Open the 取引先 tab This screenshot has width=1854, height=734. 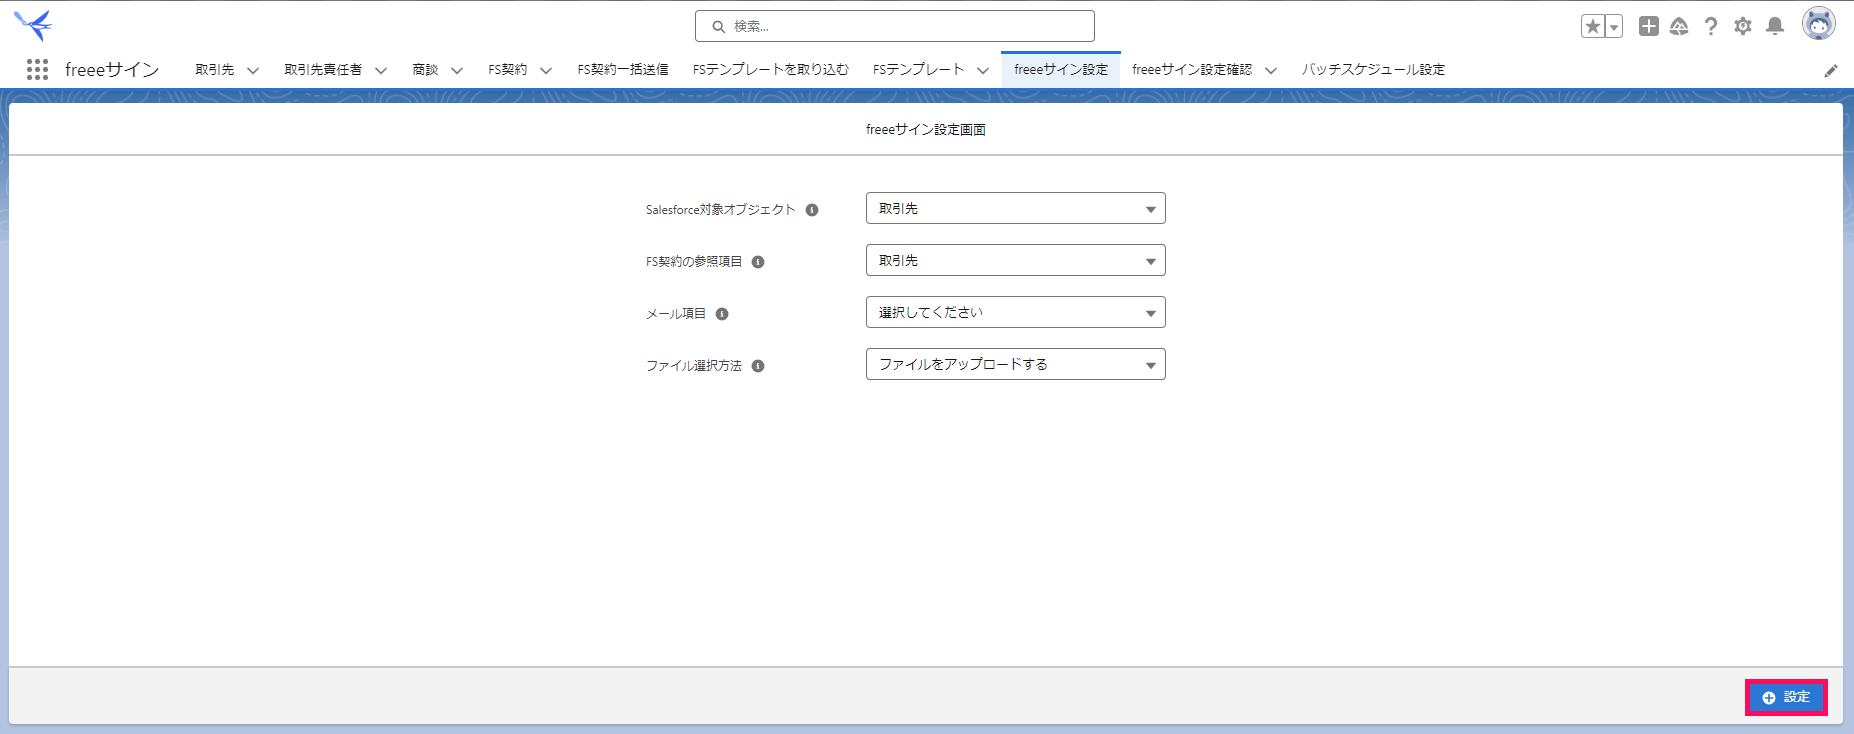coord(214,70)
